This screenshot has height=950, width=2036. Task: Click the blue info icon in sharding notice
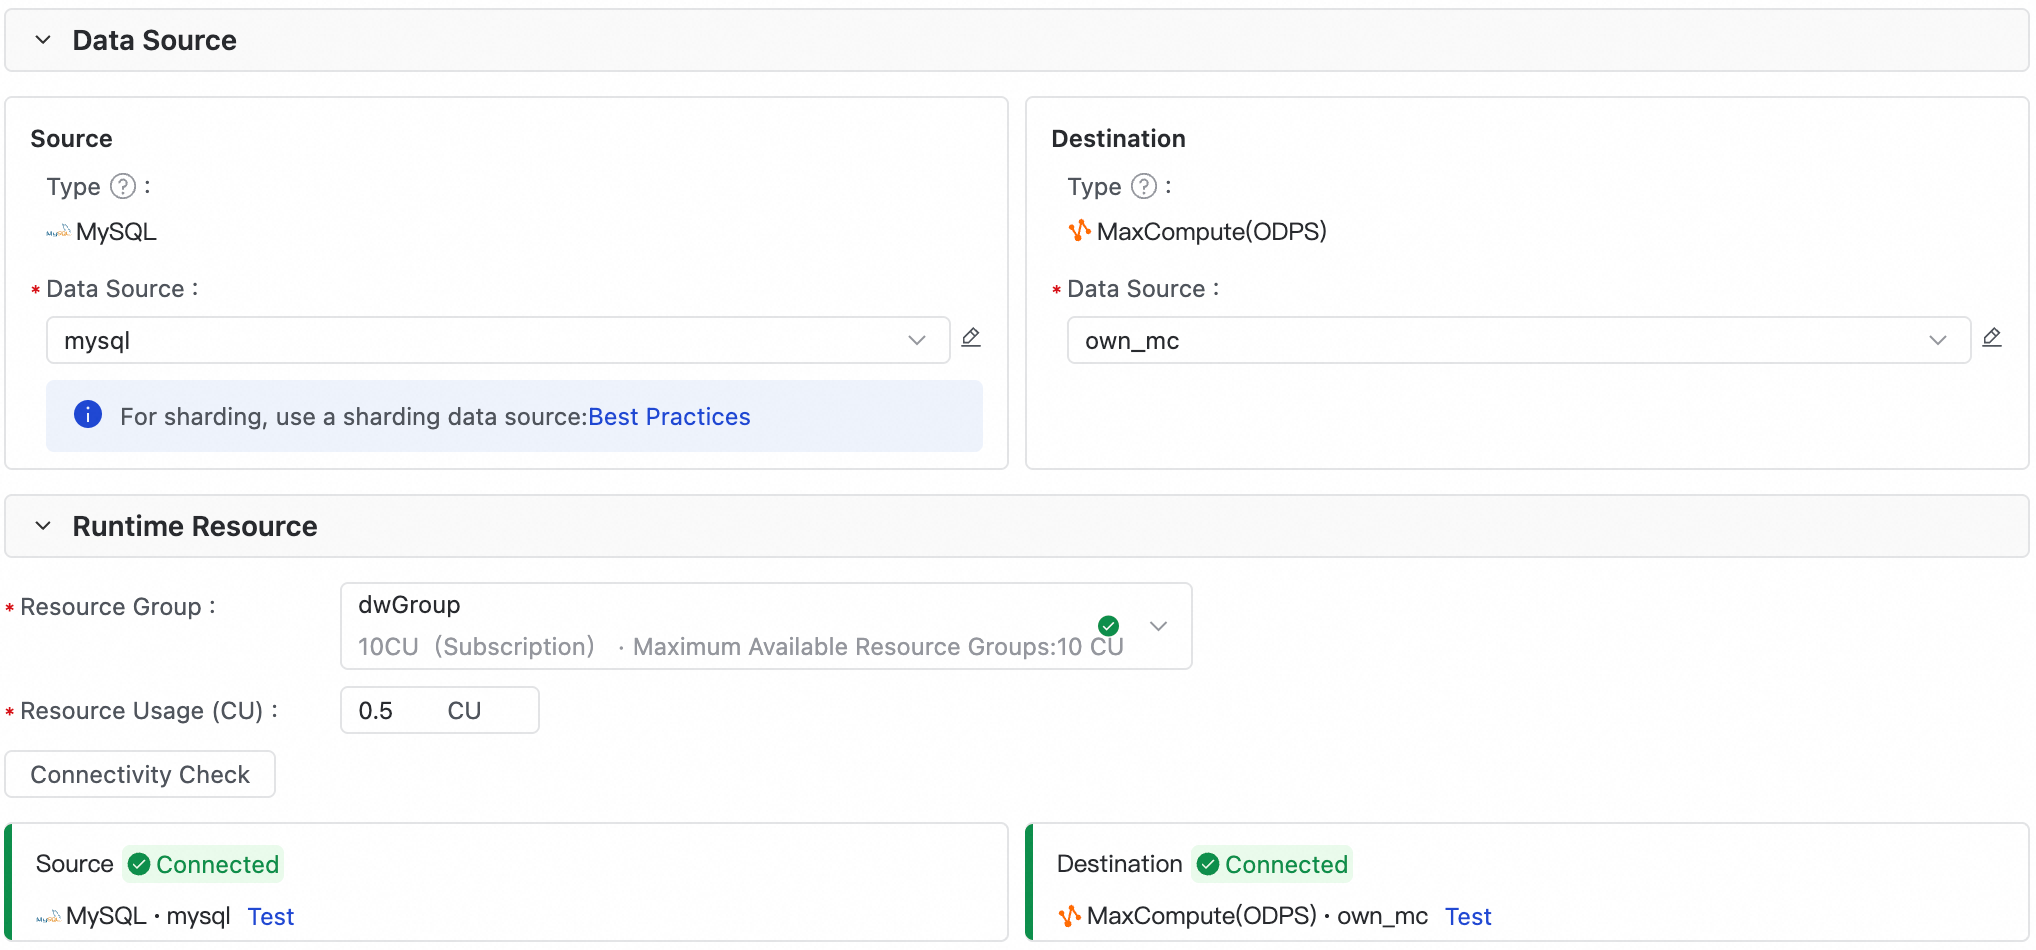click(88, 414)
